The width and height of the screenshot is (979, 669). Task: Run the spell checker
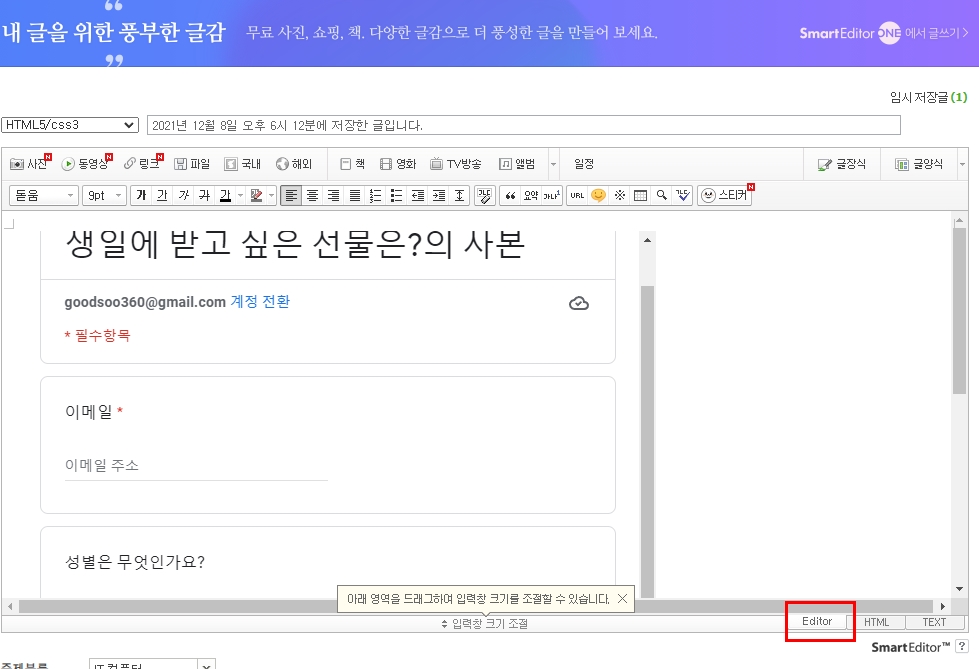coord(682,196)
